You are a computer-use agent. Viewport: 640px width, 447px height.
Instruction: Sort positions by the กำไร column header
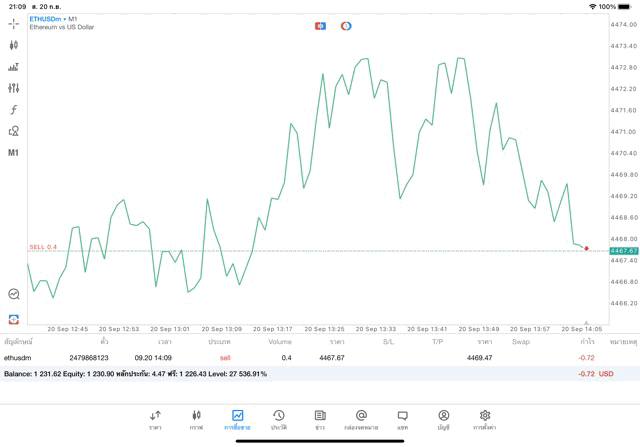[587, 342]
